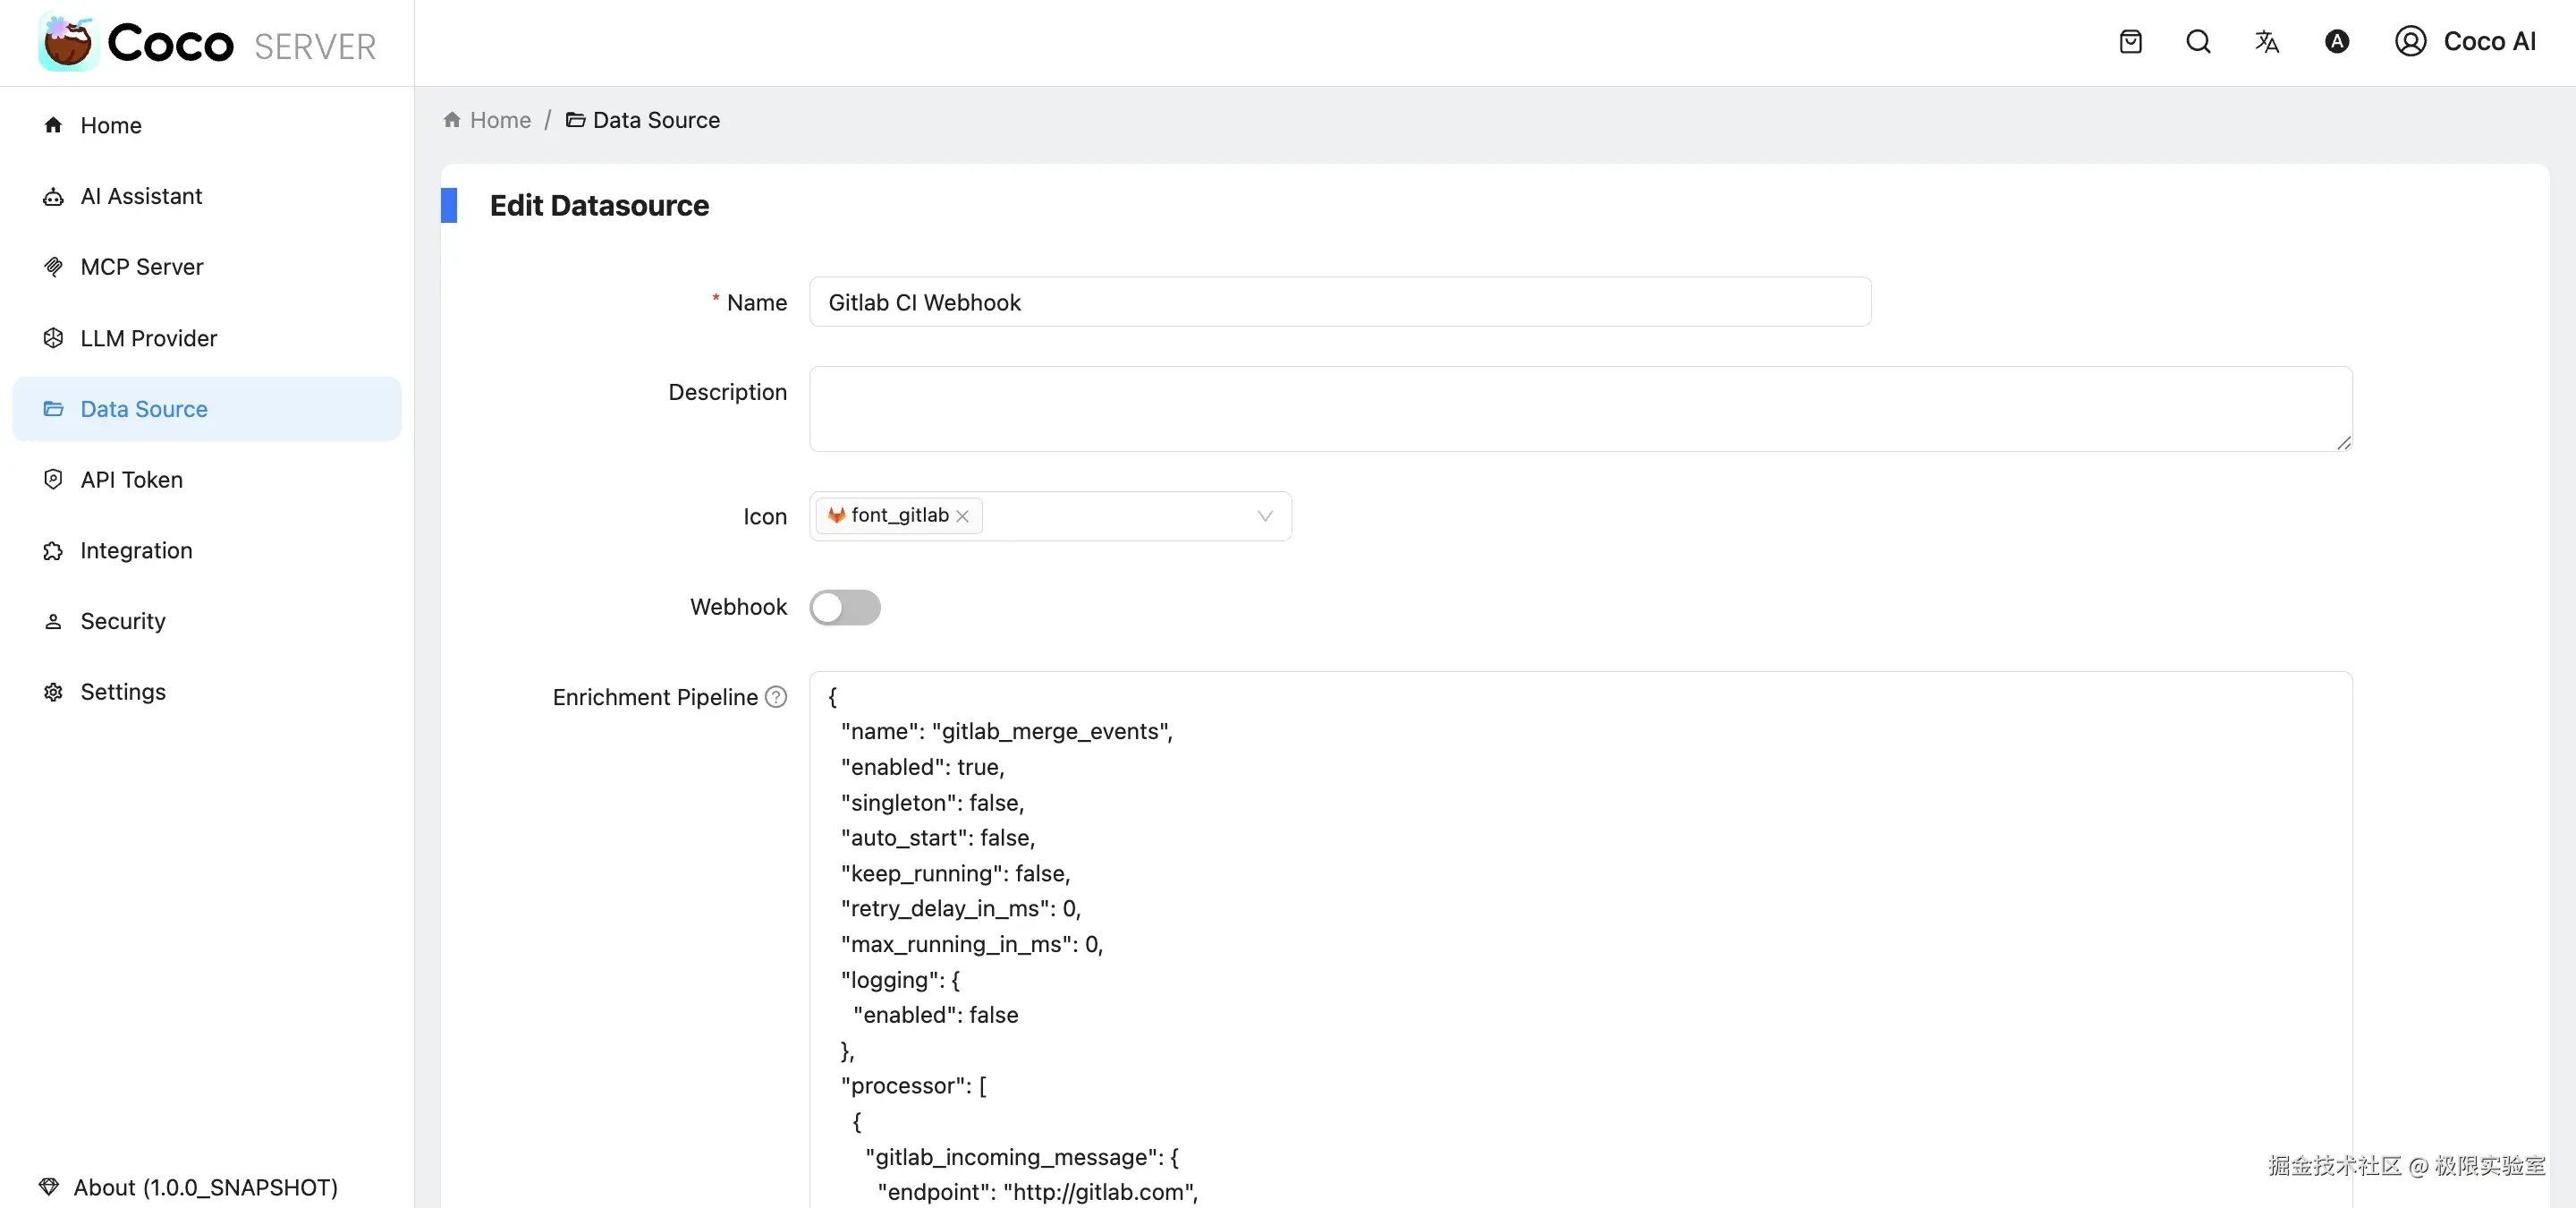Screen dimensions: 2576x1208
Task: Click About (1.0.0_SNAPSHOT) link
Action: (205, 1187)
